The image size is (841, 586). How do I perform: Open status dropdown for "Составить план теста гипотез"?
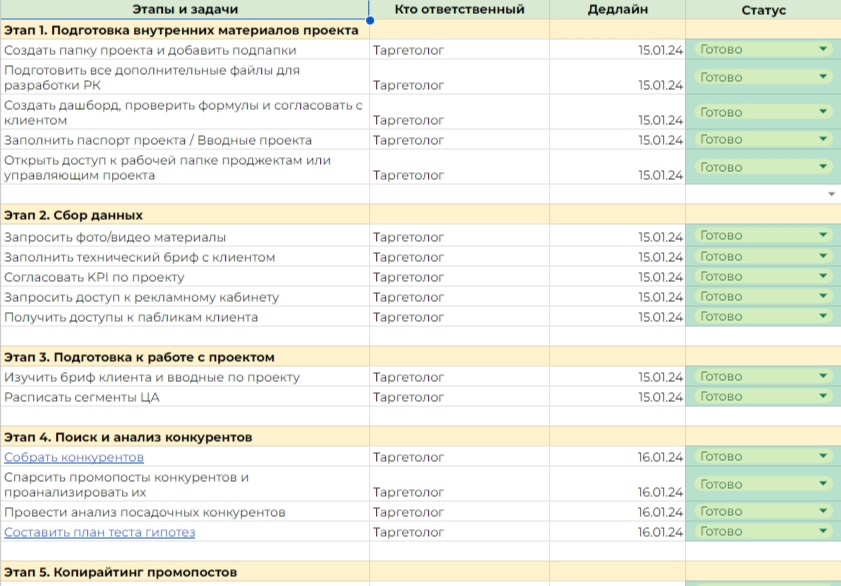[823, 531]
